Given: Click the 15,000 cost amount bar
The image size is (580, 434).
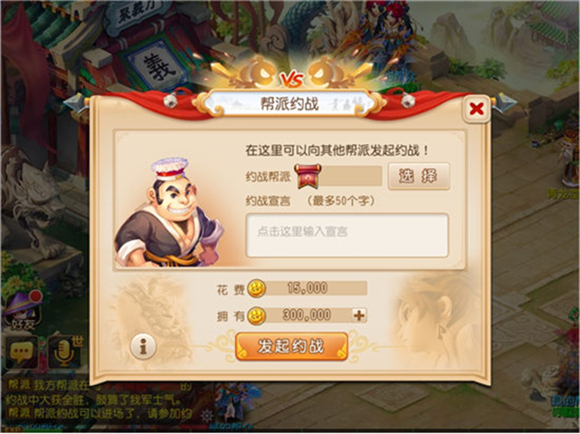Looking at the screenshot, I should click(316, 288).
